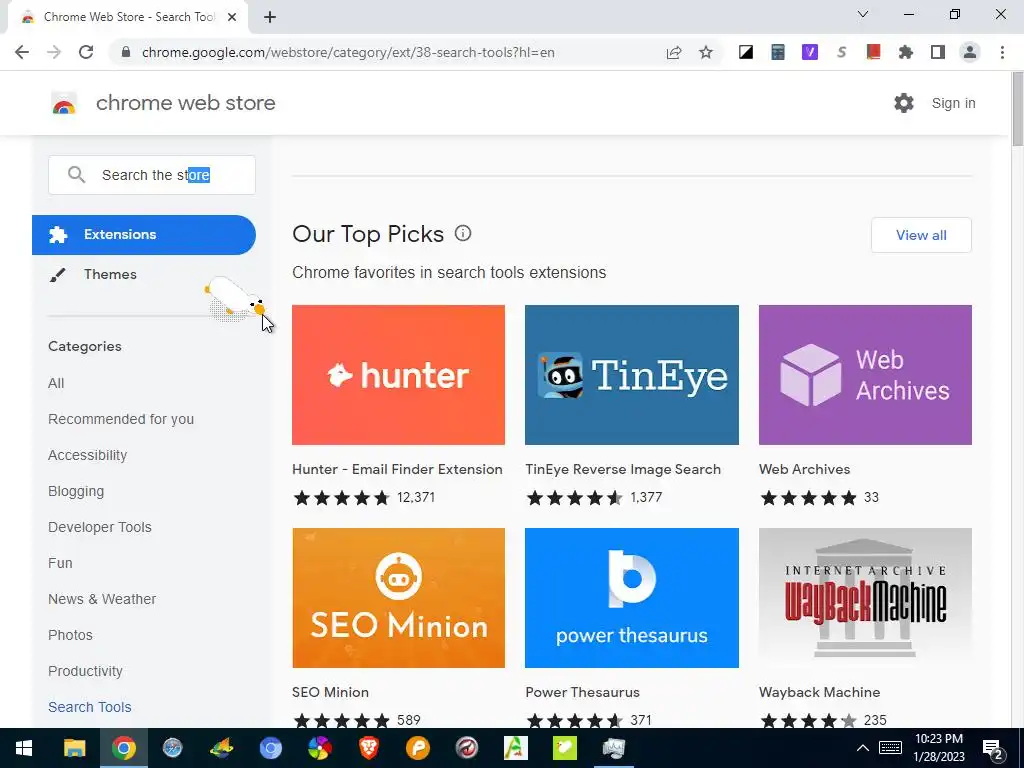Select the Chrome Web Store tab

[127, 17]
